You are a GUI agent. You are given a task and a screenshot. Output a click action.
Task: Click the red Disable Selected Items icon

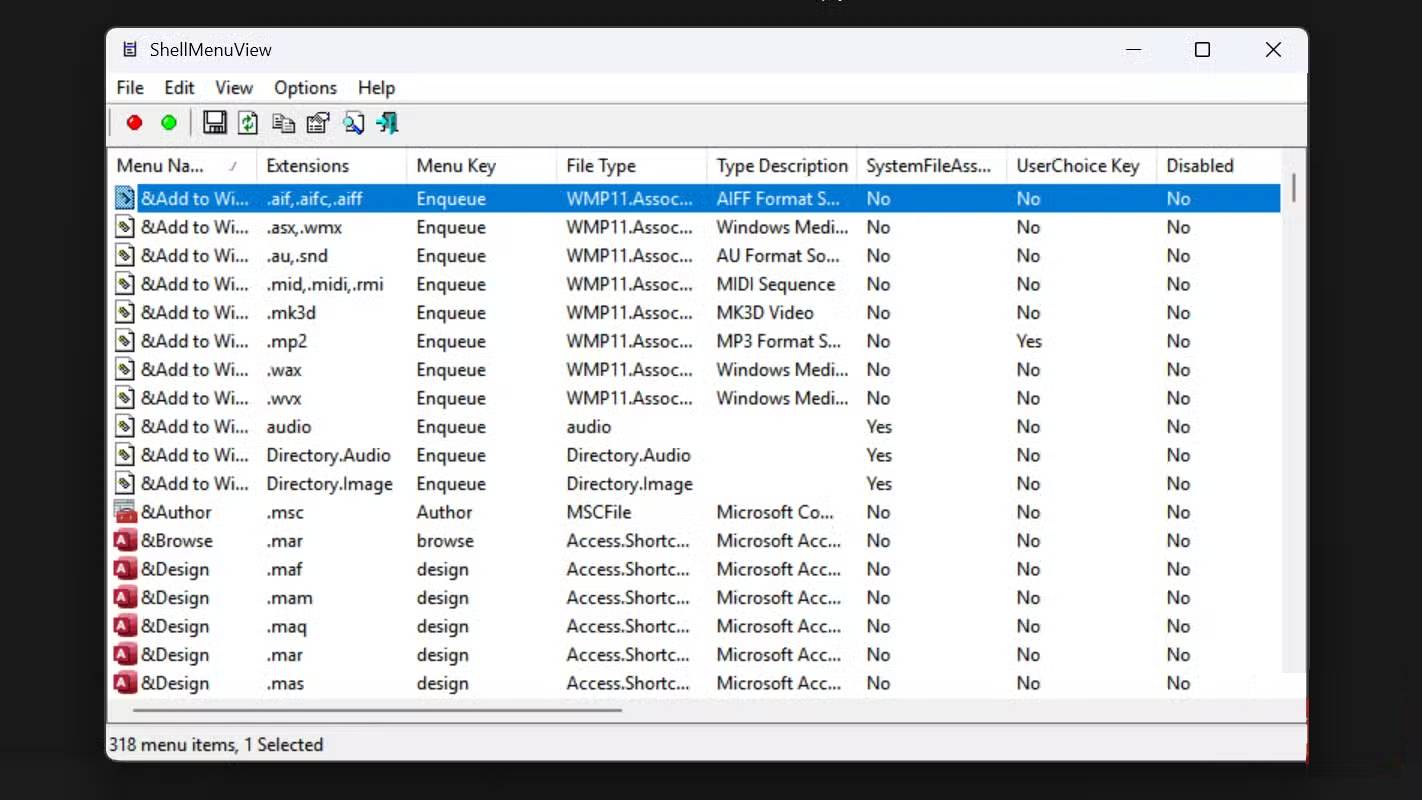point(134,123)
